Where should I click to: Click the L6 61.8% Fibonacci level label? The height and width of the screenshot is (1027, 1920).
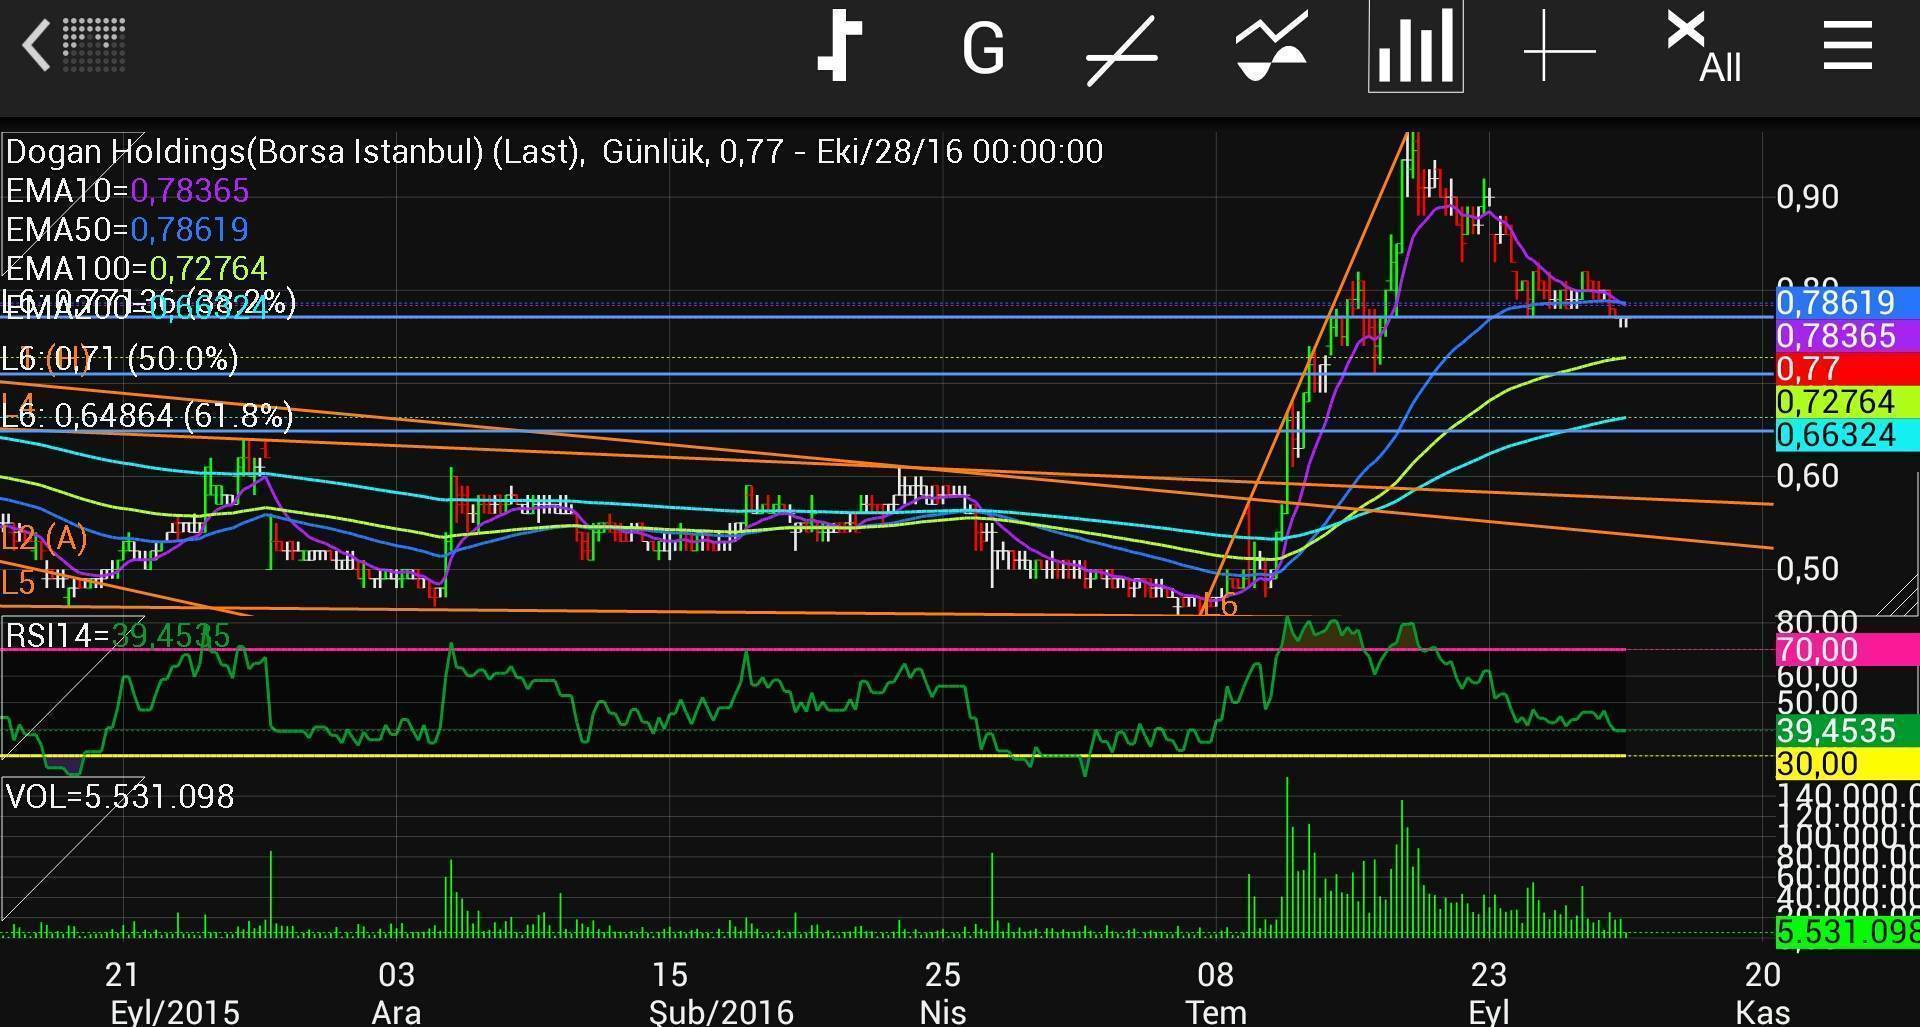[148, 416]
